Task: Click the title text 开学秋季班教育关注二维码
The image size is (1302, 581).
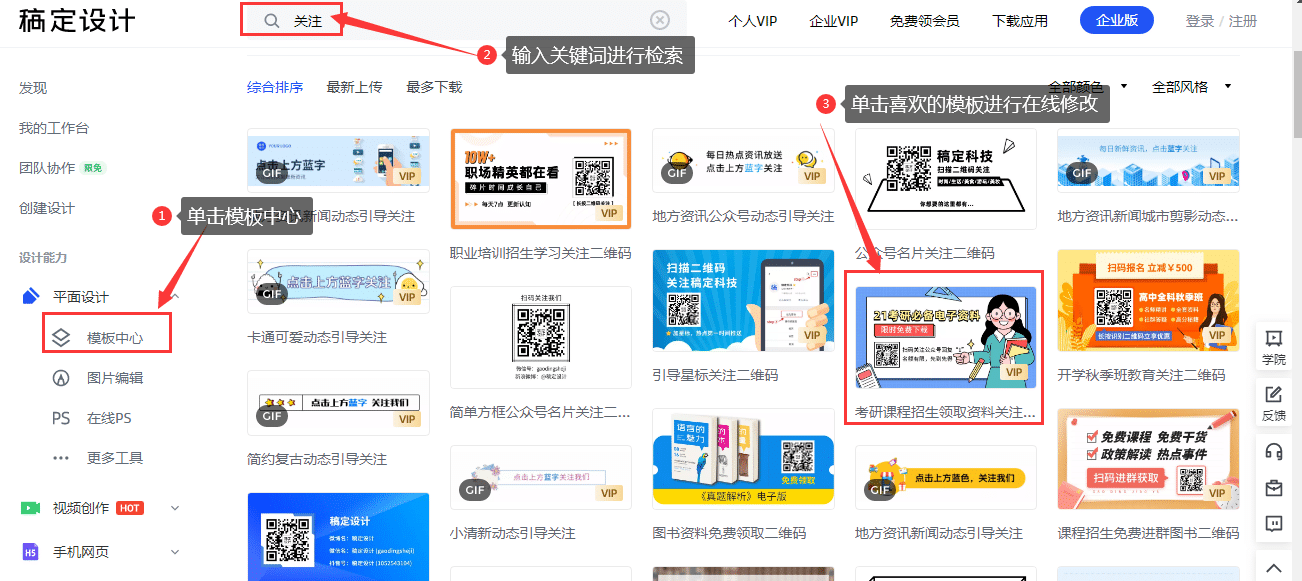Action: click(x=1141, y=375)
